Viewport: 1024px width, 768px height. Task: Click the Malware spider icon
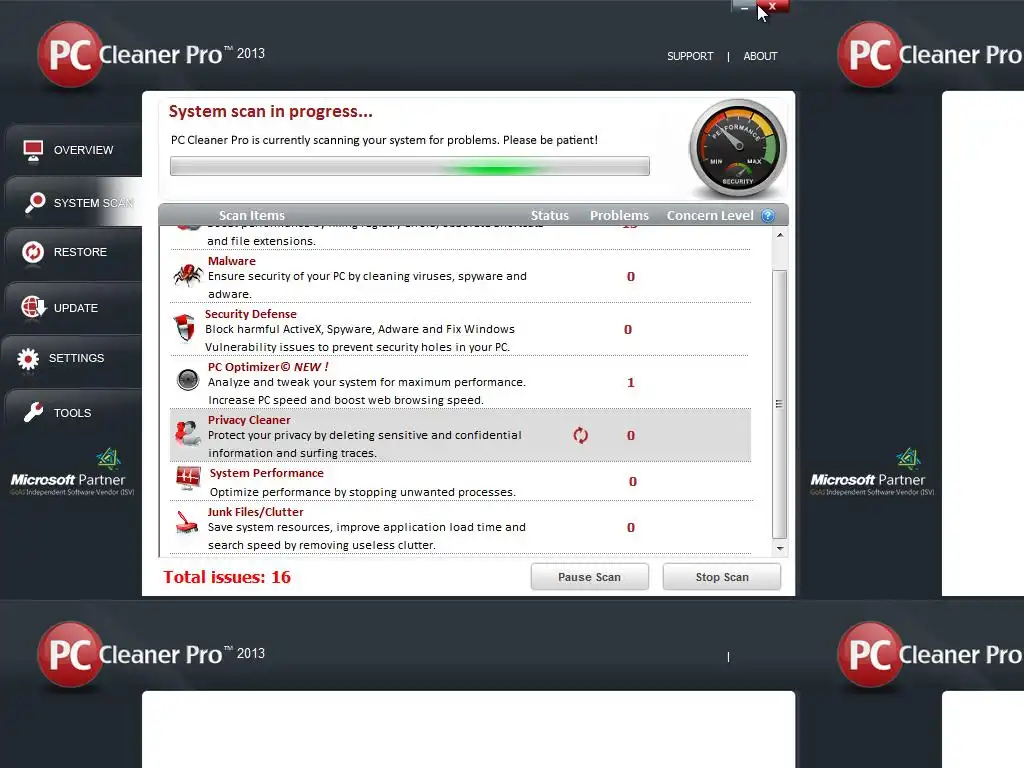(187, 275)
